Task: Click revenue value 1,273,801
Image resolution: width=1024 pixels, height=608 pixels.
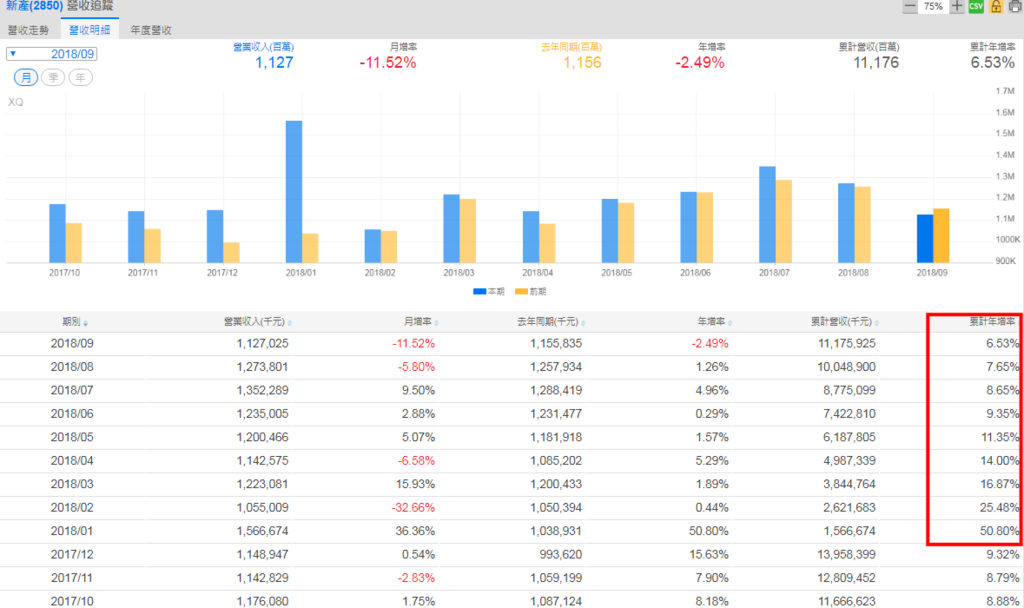Action: click(x=263, y=367)
